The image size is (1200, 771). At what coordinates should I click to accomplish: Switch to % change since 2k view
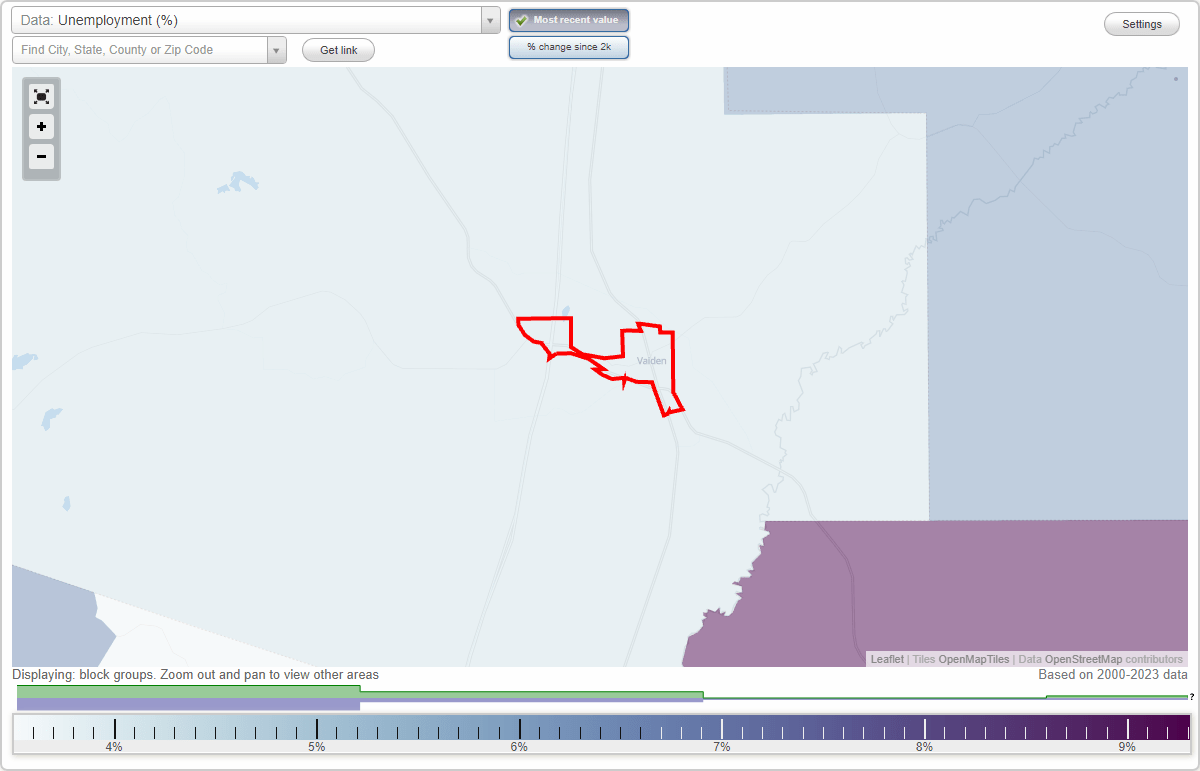569,46
